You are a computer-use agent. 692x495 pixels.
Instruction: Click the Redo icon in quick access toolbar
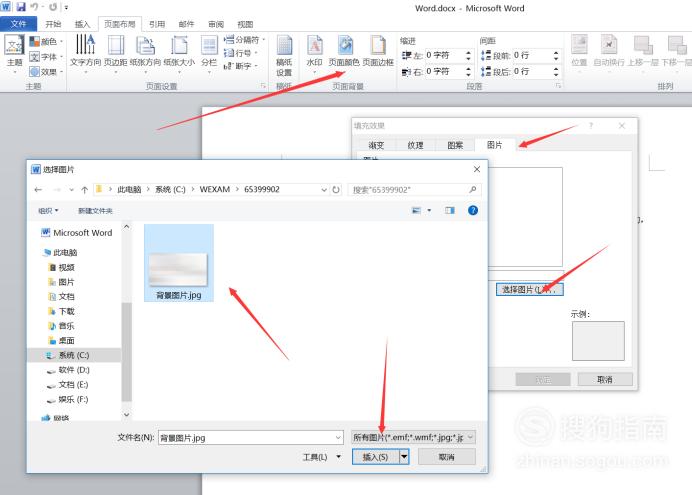(x=53, y=7)
